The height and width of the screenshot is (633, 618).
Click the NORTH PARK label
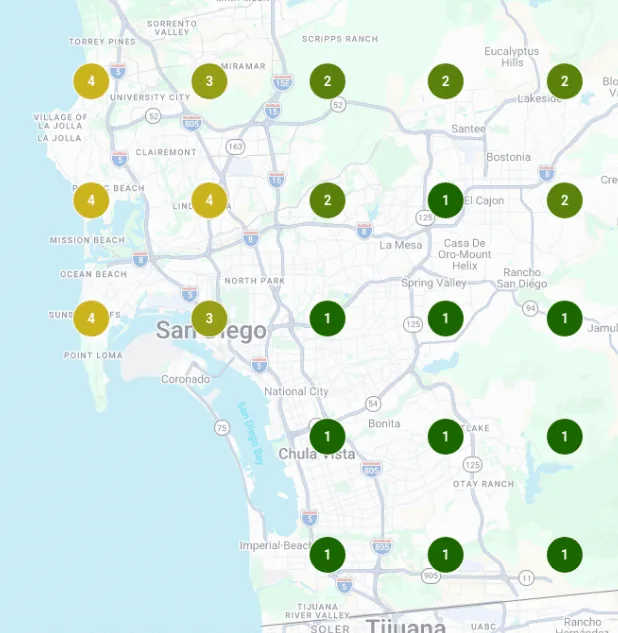[x=255, y=281]
